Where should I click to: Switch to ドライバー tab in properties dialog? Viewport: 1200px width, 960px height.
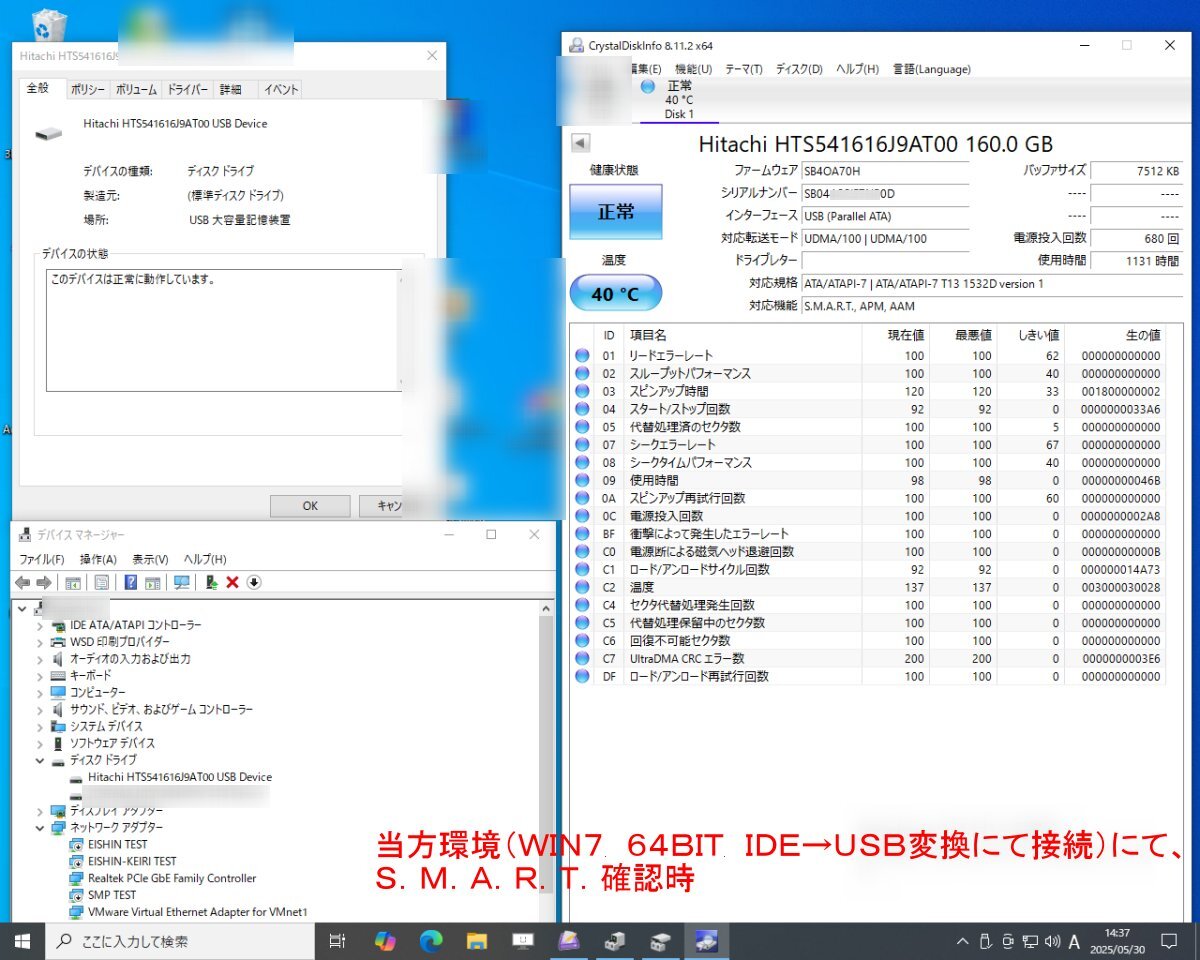tap(187, 90)
